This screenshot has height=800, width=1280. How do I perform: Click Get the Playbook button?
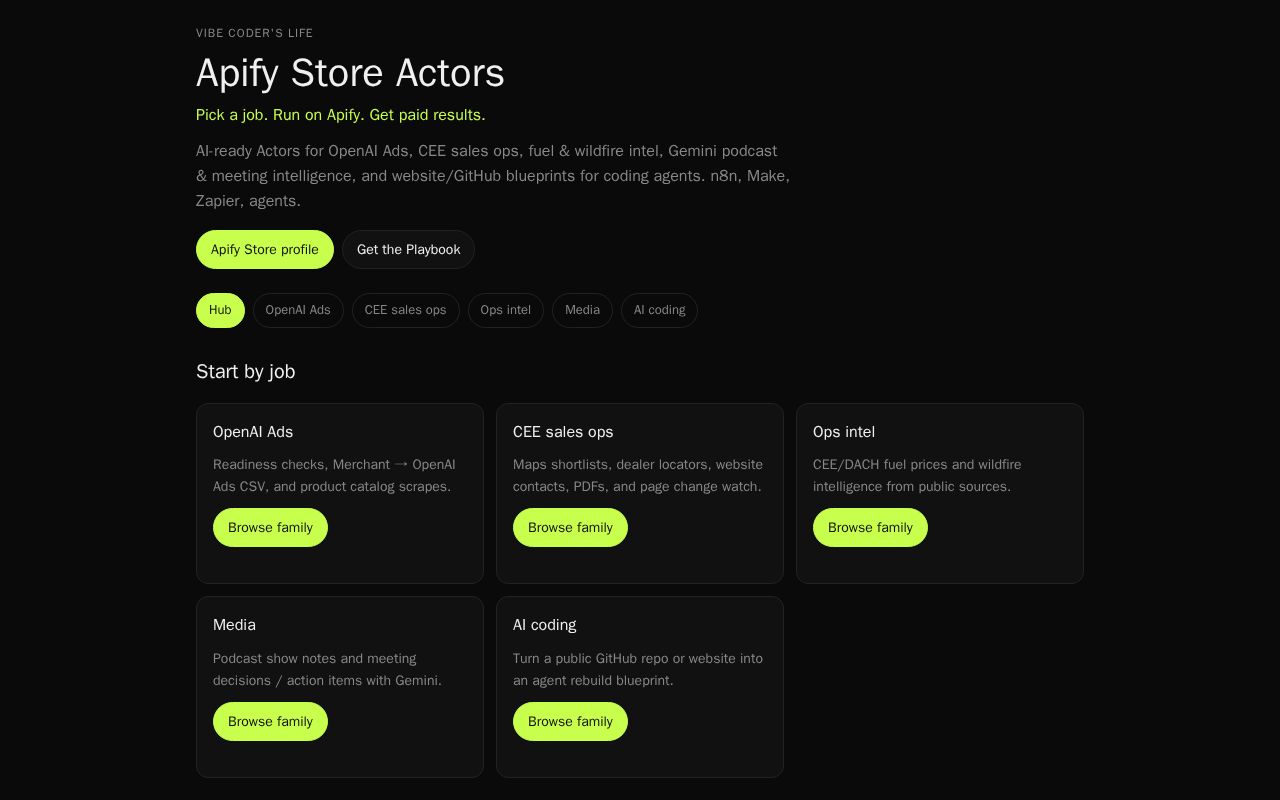click(408, 249)
